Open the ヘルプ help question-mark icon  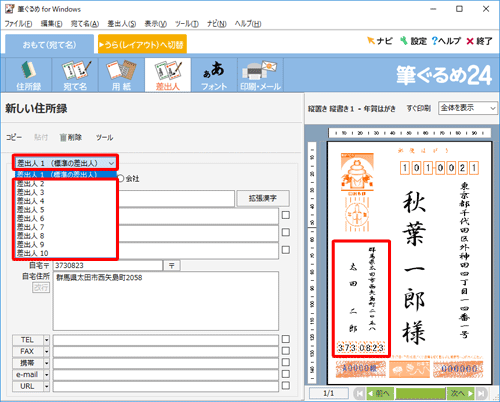pyautogui.click(x=446, y=41)
